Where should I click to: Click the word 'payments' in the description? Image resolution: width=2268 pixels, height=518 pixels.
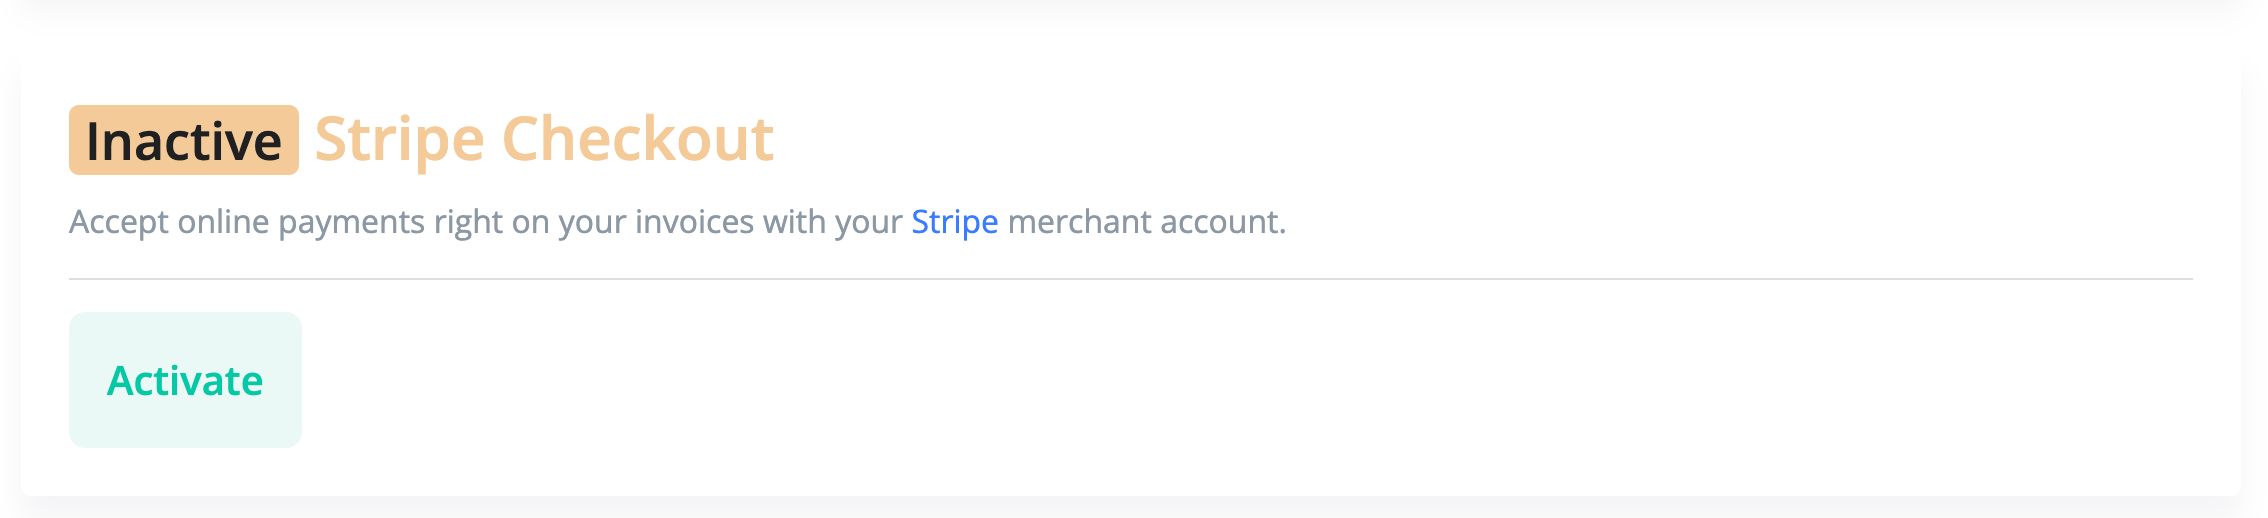(x=351, y=224)
